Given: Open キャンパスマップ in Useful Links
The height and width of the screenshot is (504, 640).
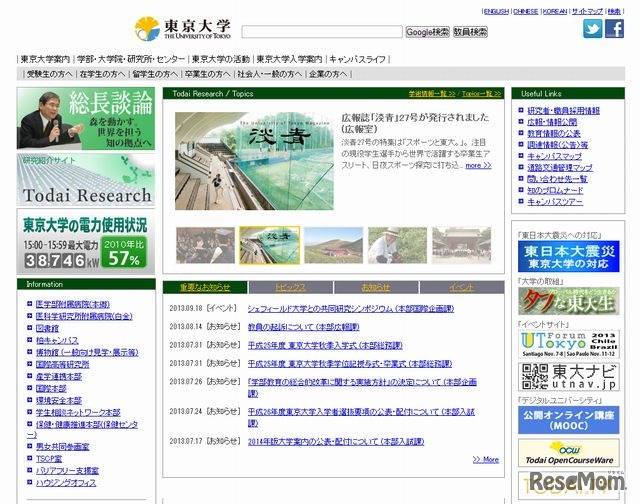Looking at the screenshot, I should pyautogui.click(x=554, y=156).
